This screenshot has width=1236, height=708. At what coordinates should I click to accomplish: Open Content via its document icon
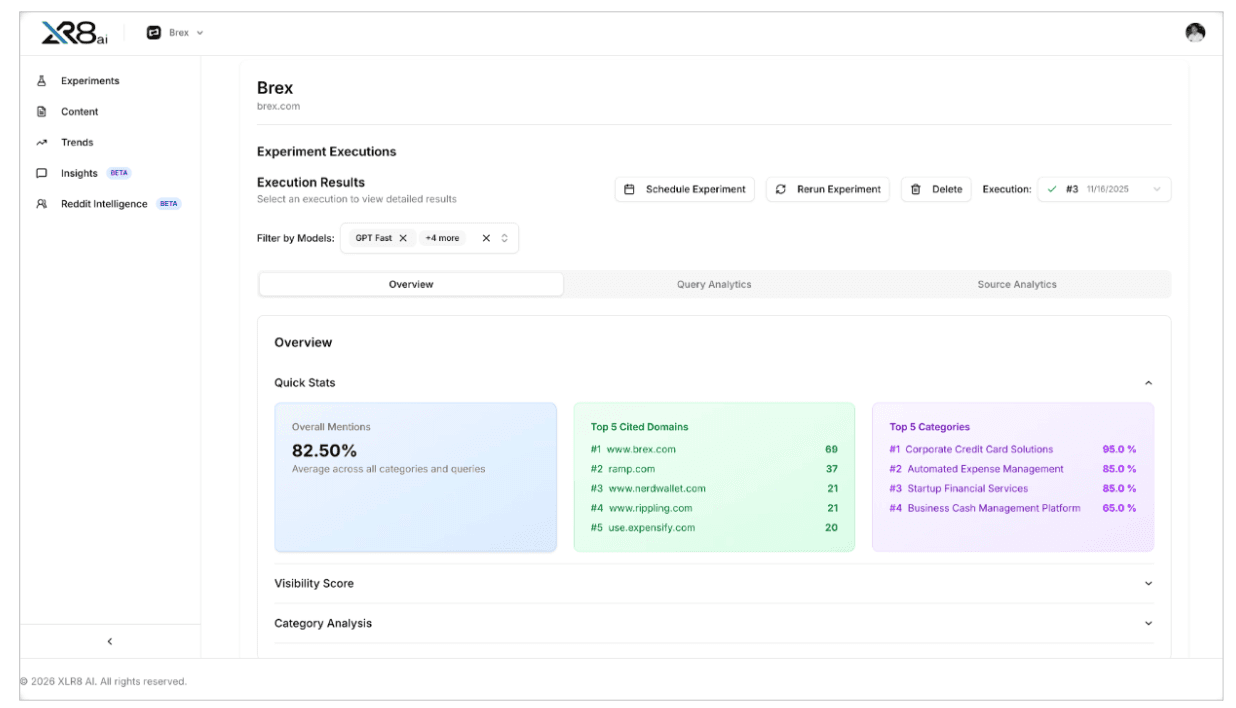[41, 112]
